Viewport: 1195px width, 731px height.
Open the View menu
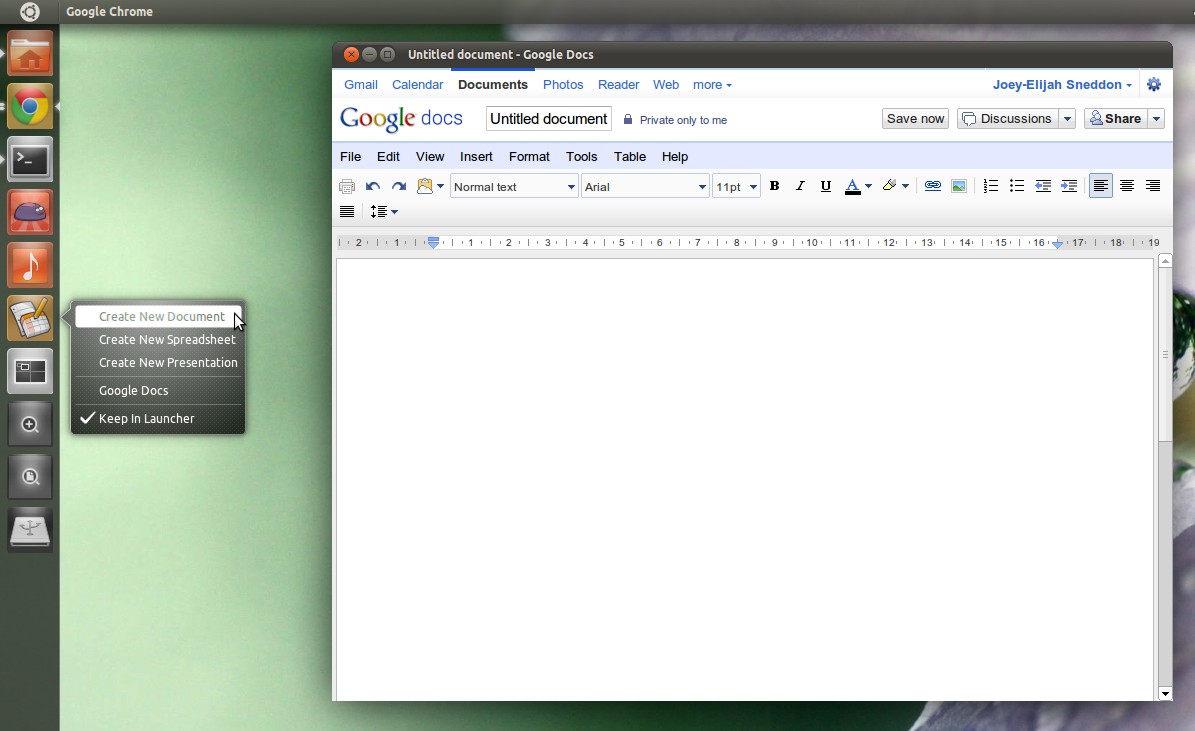(430, 156)
